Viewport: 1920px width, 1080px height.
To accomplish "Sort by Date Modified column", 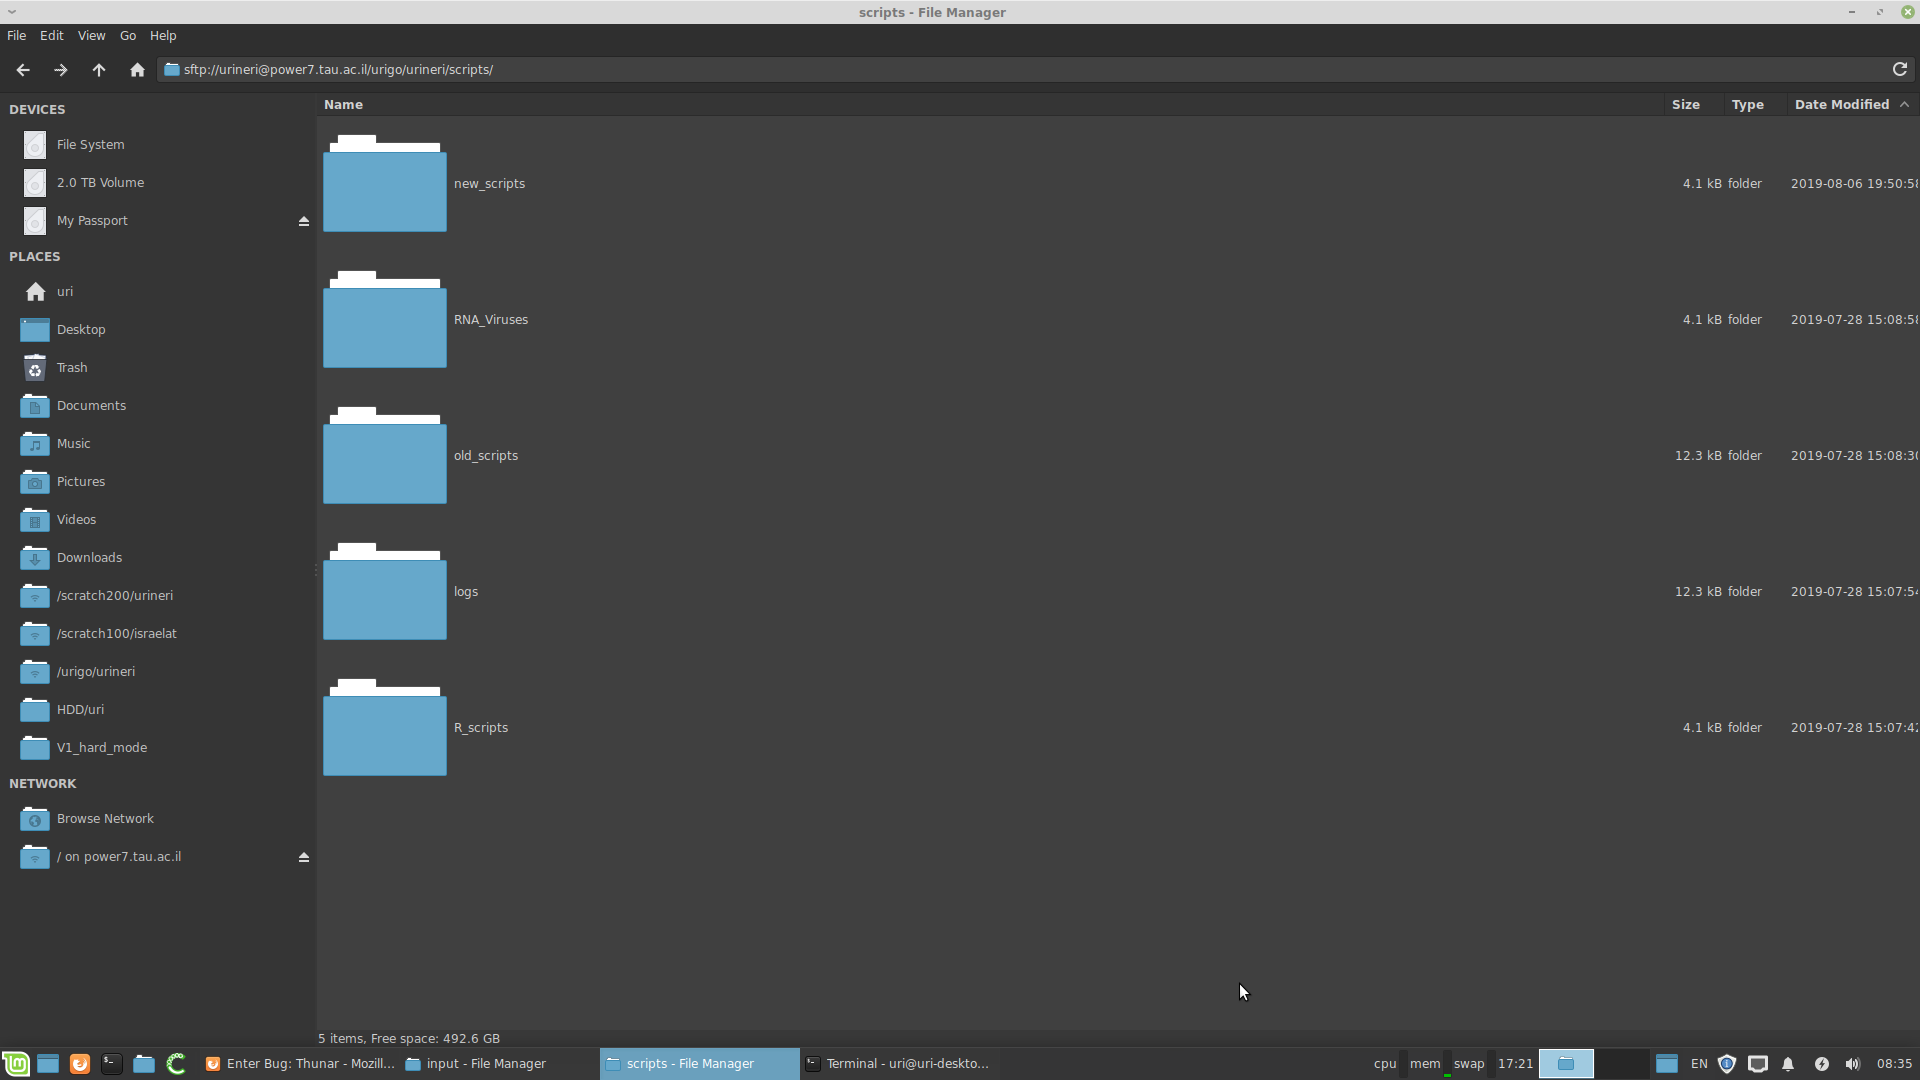I will tap(1841, 105).
